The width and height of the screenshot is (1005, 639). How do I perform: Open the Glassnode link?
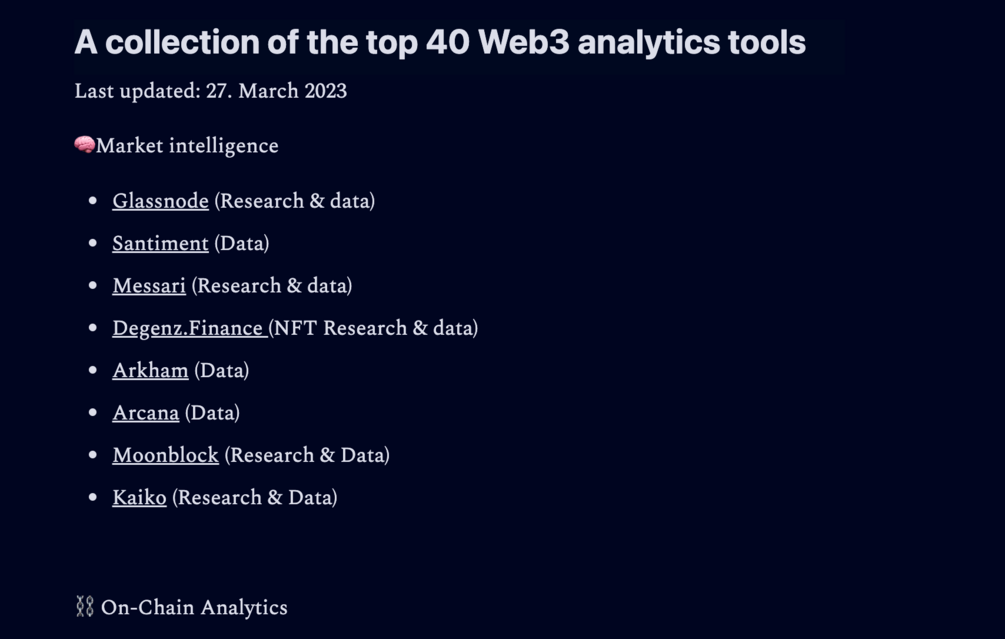160,201
